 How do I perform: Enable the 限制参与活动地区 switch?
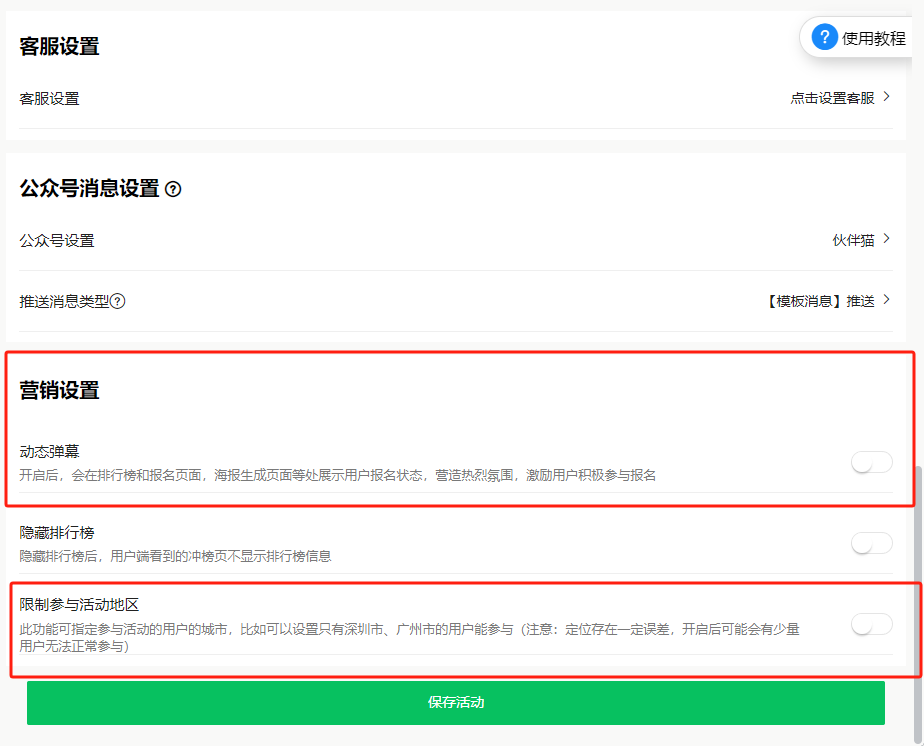(x=872, y=624)
